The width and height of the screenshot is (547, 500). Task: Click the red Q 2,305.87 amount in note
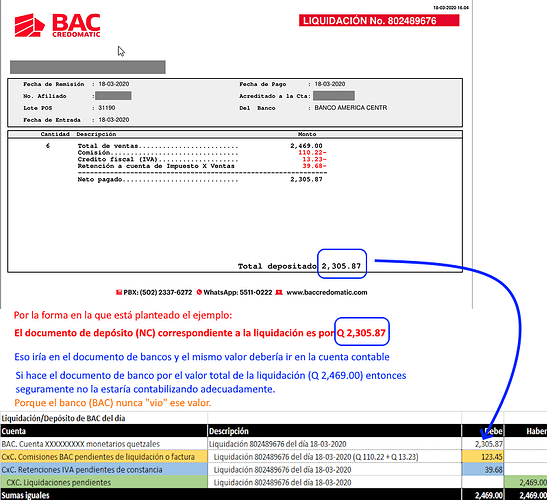coord(361,333)
